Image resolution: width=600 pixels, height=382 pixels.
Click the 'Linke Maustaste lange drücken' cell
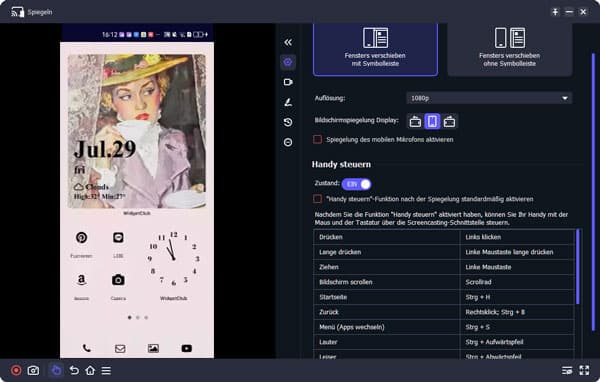point(517,252)
